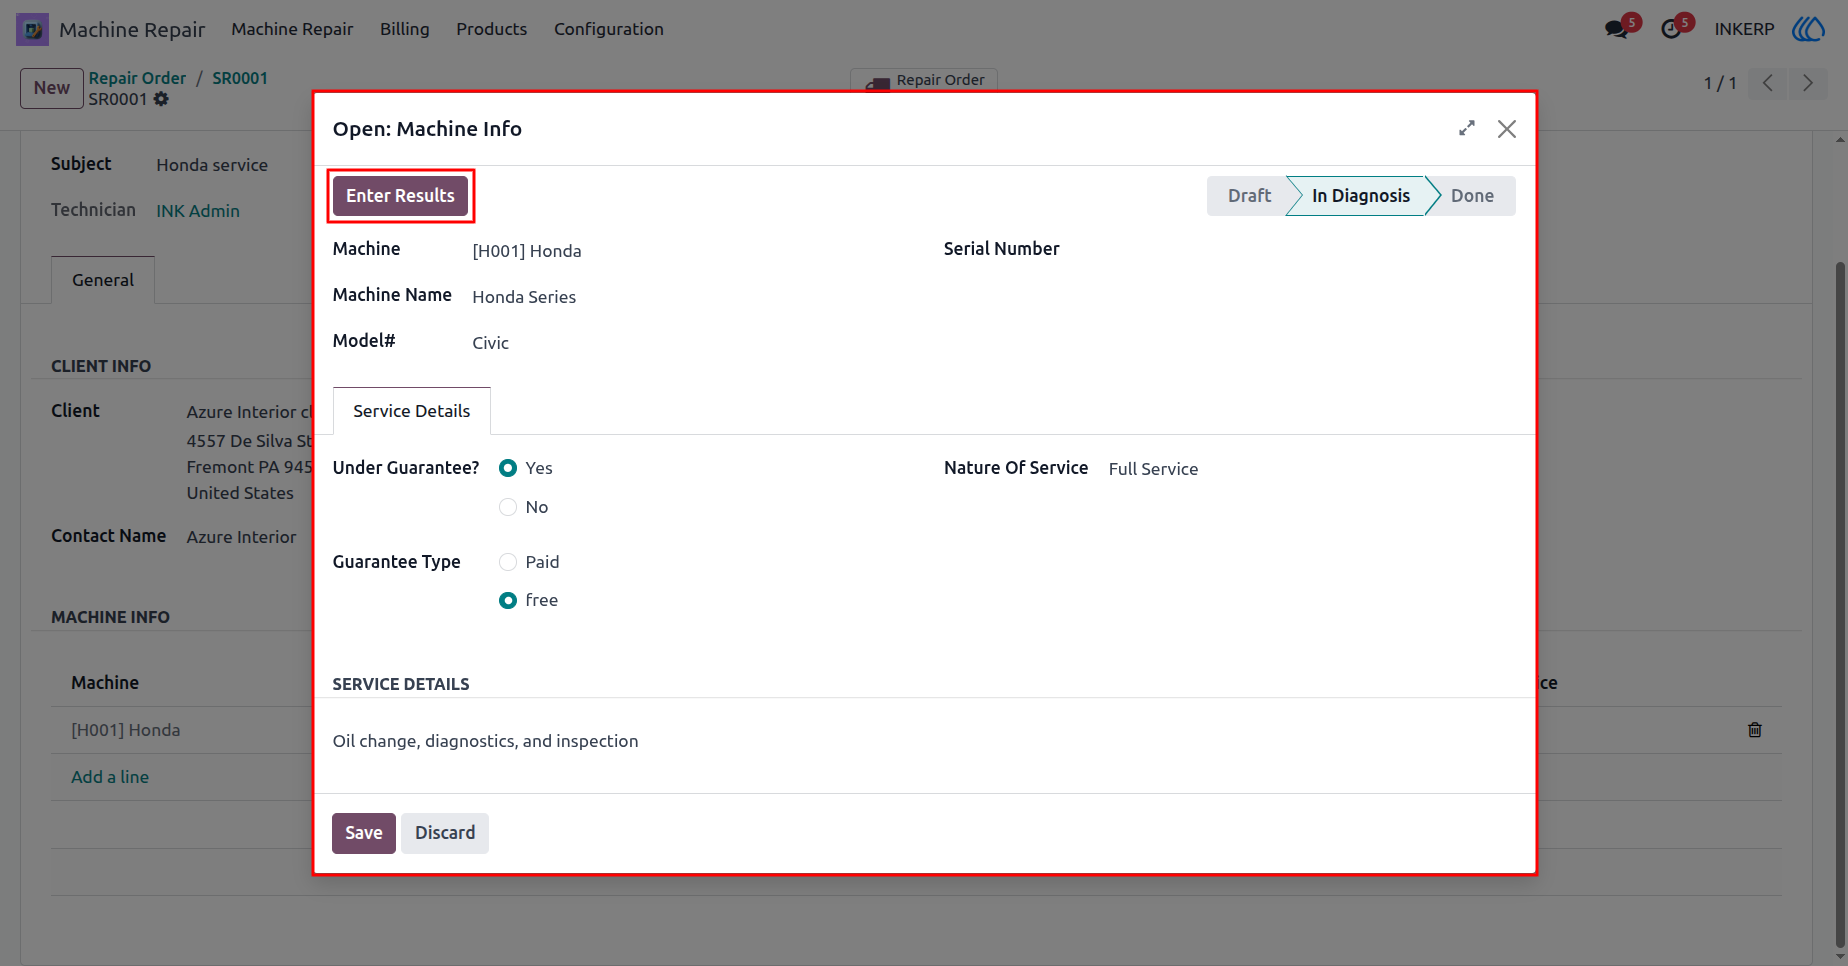
Task: Open the activities clock icon
Action: point(1671,29)
